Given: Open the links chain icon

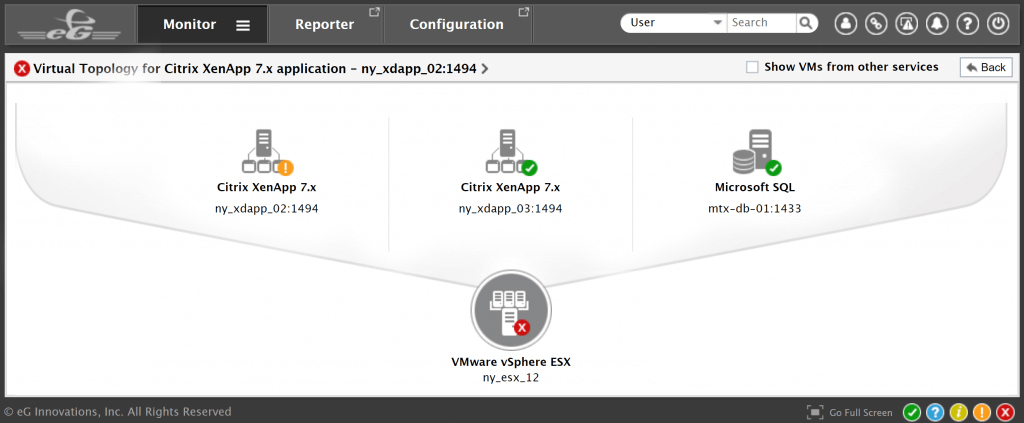Looking at the screenshot, I should pyautogui.click(x=876, y=24).
